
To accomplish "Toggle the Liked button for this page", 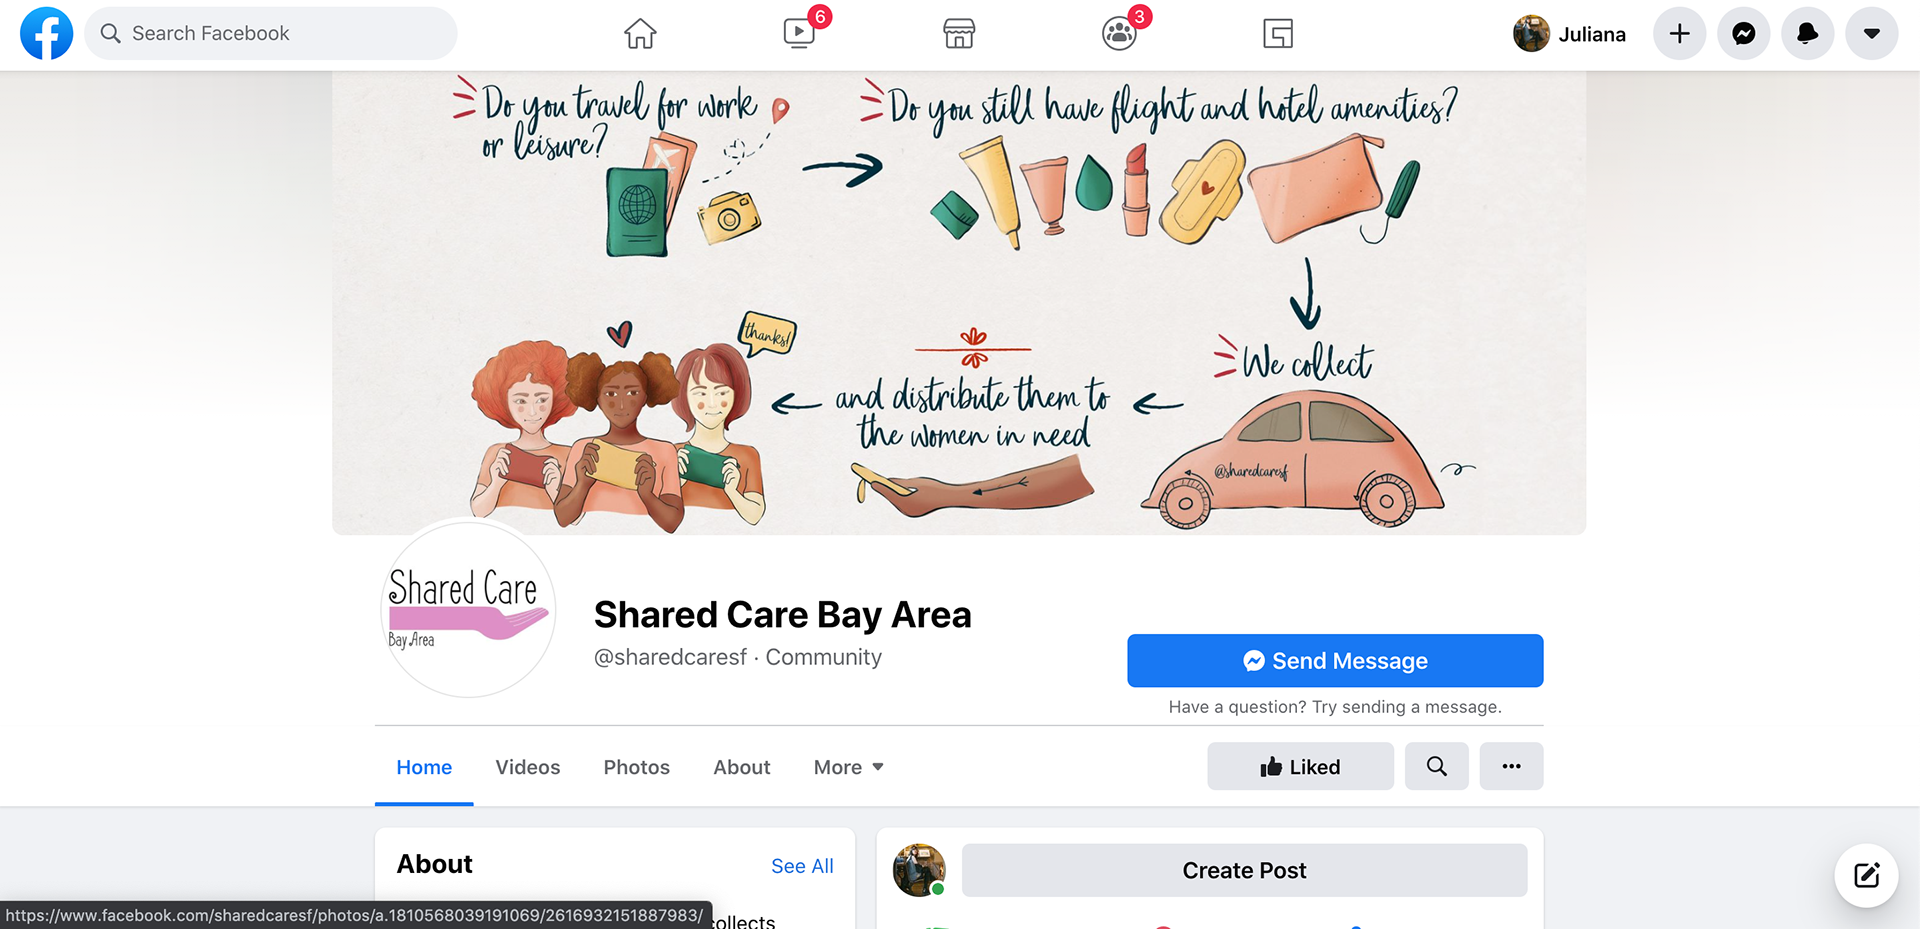I will (1300, 766).
